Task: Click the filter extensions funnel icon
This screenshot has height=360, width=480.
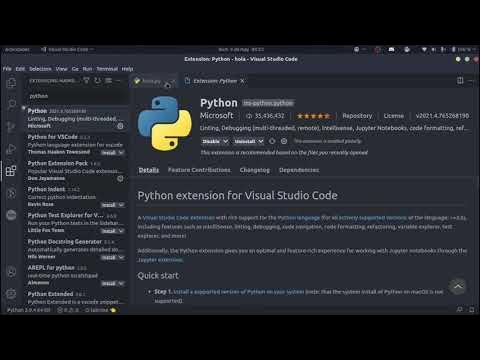Action: coord(86,80)
